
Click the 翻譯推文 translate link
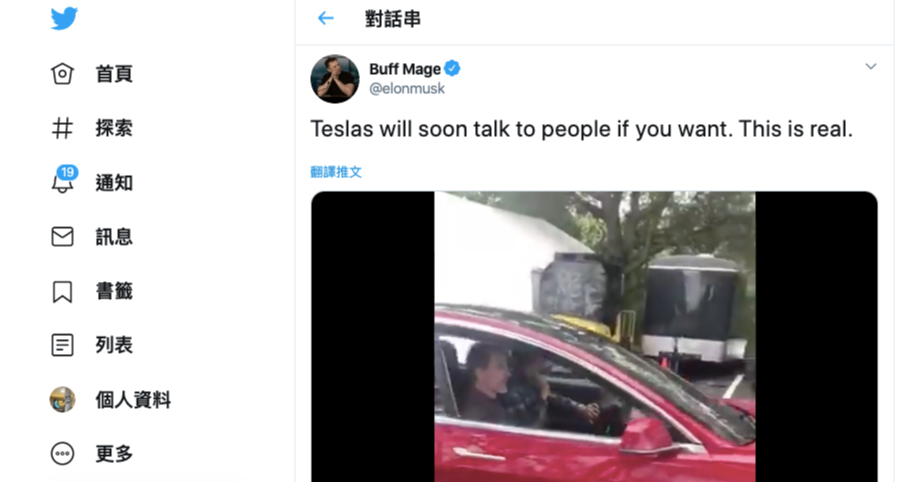(x=336, y=172)
